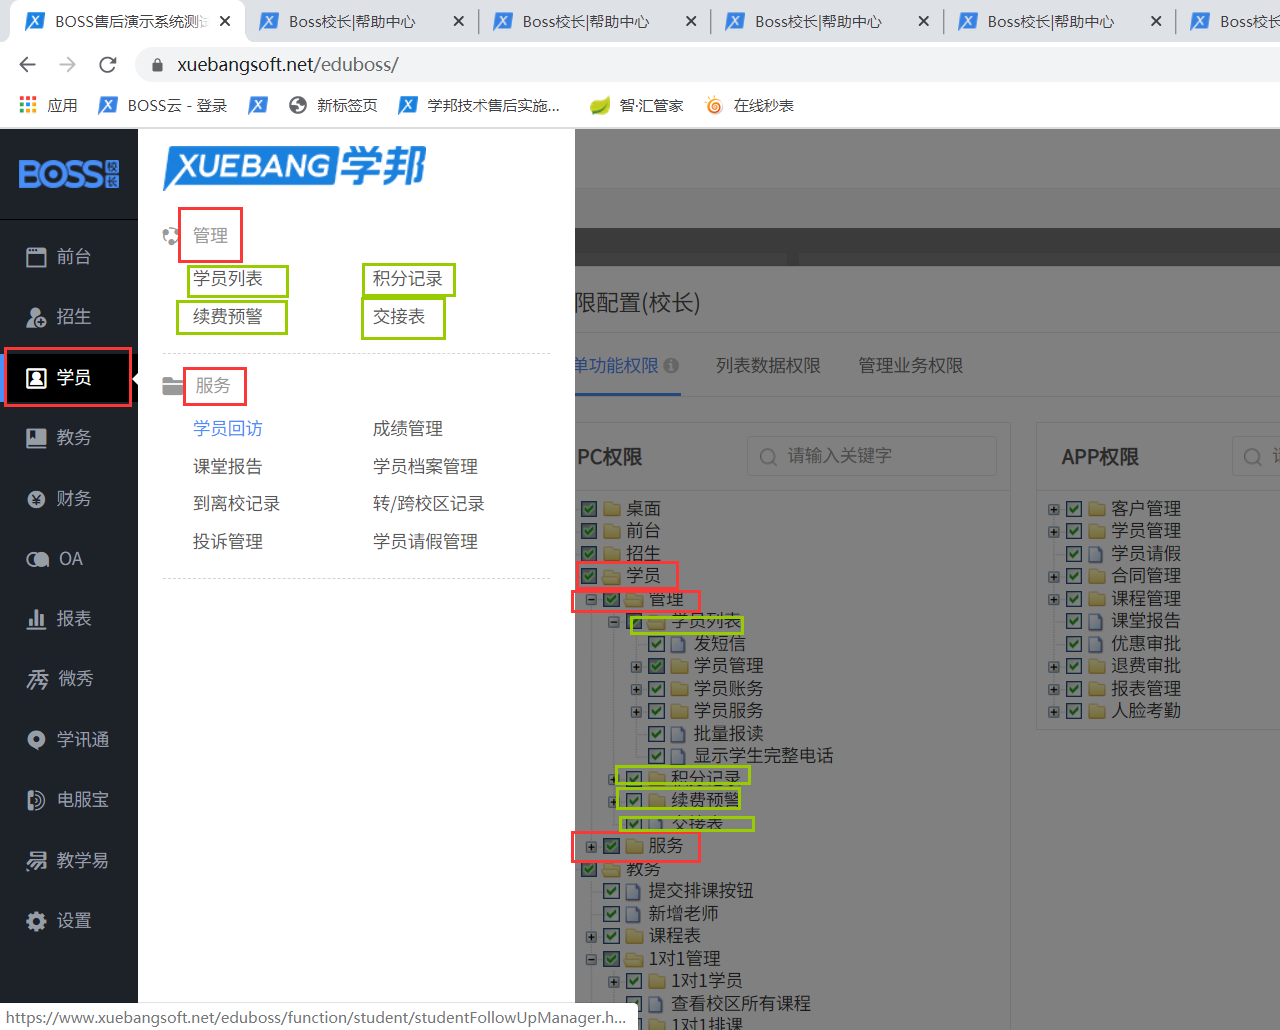Open the 设置 settings gear icon
Viewport: 1280px width, 1030px height.
point(36,921)
